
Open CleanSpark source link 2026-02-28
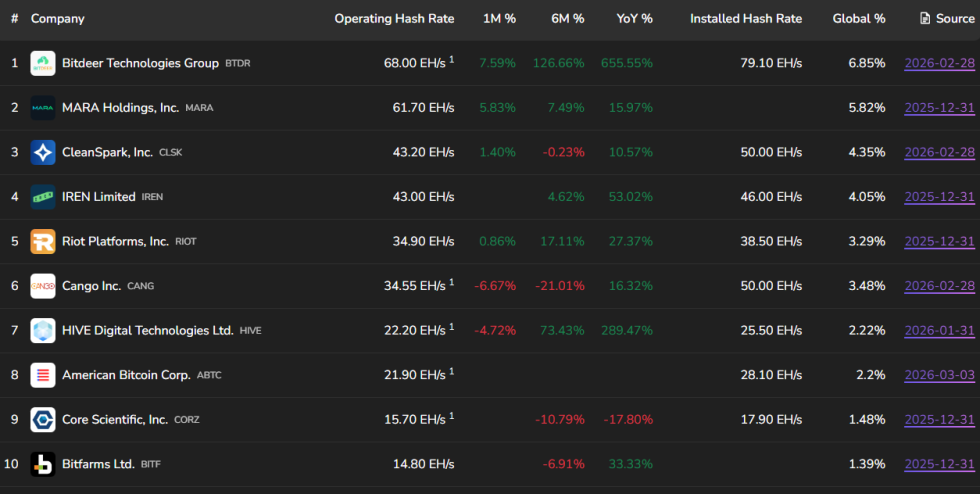[x=939, y=152]
